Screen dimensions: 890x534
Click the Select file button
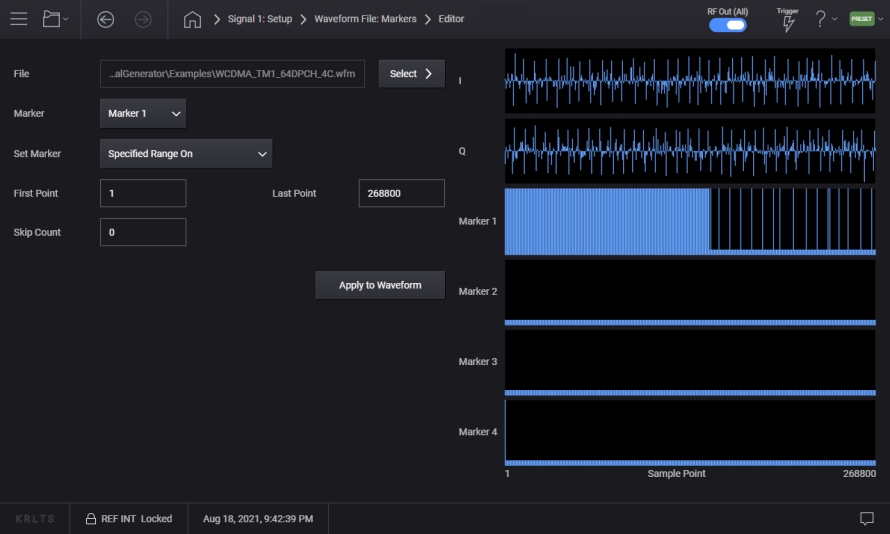point(411,74)
